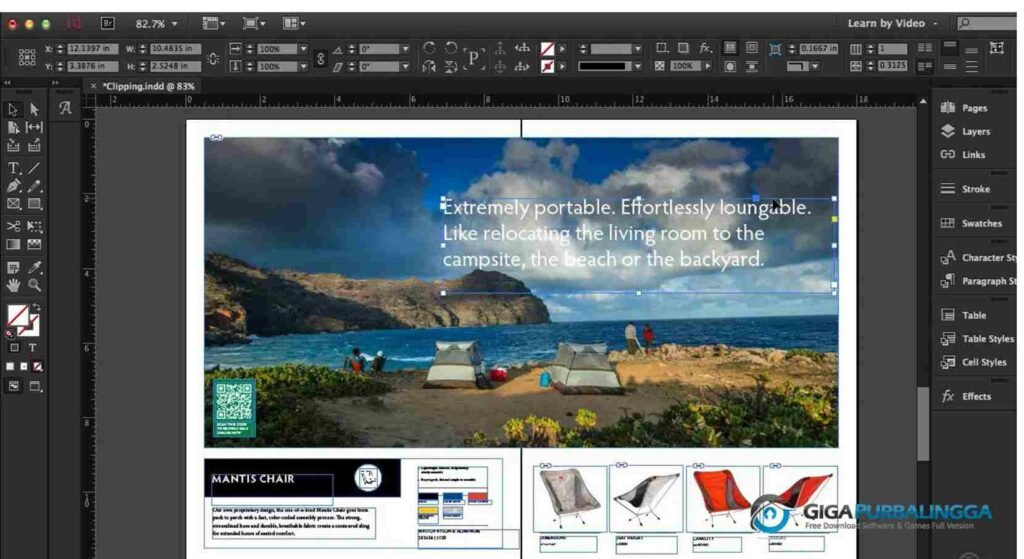
Task: Select the Type tool
Action: (x=13, y=168)
